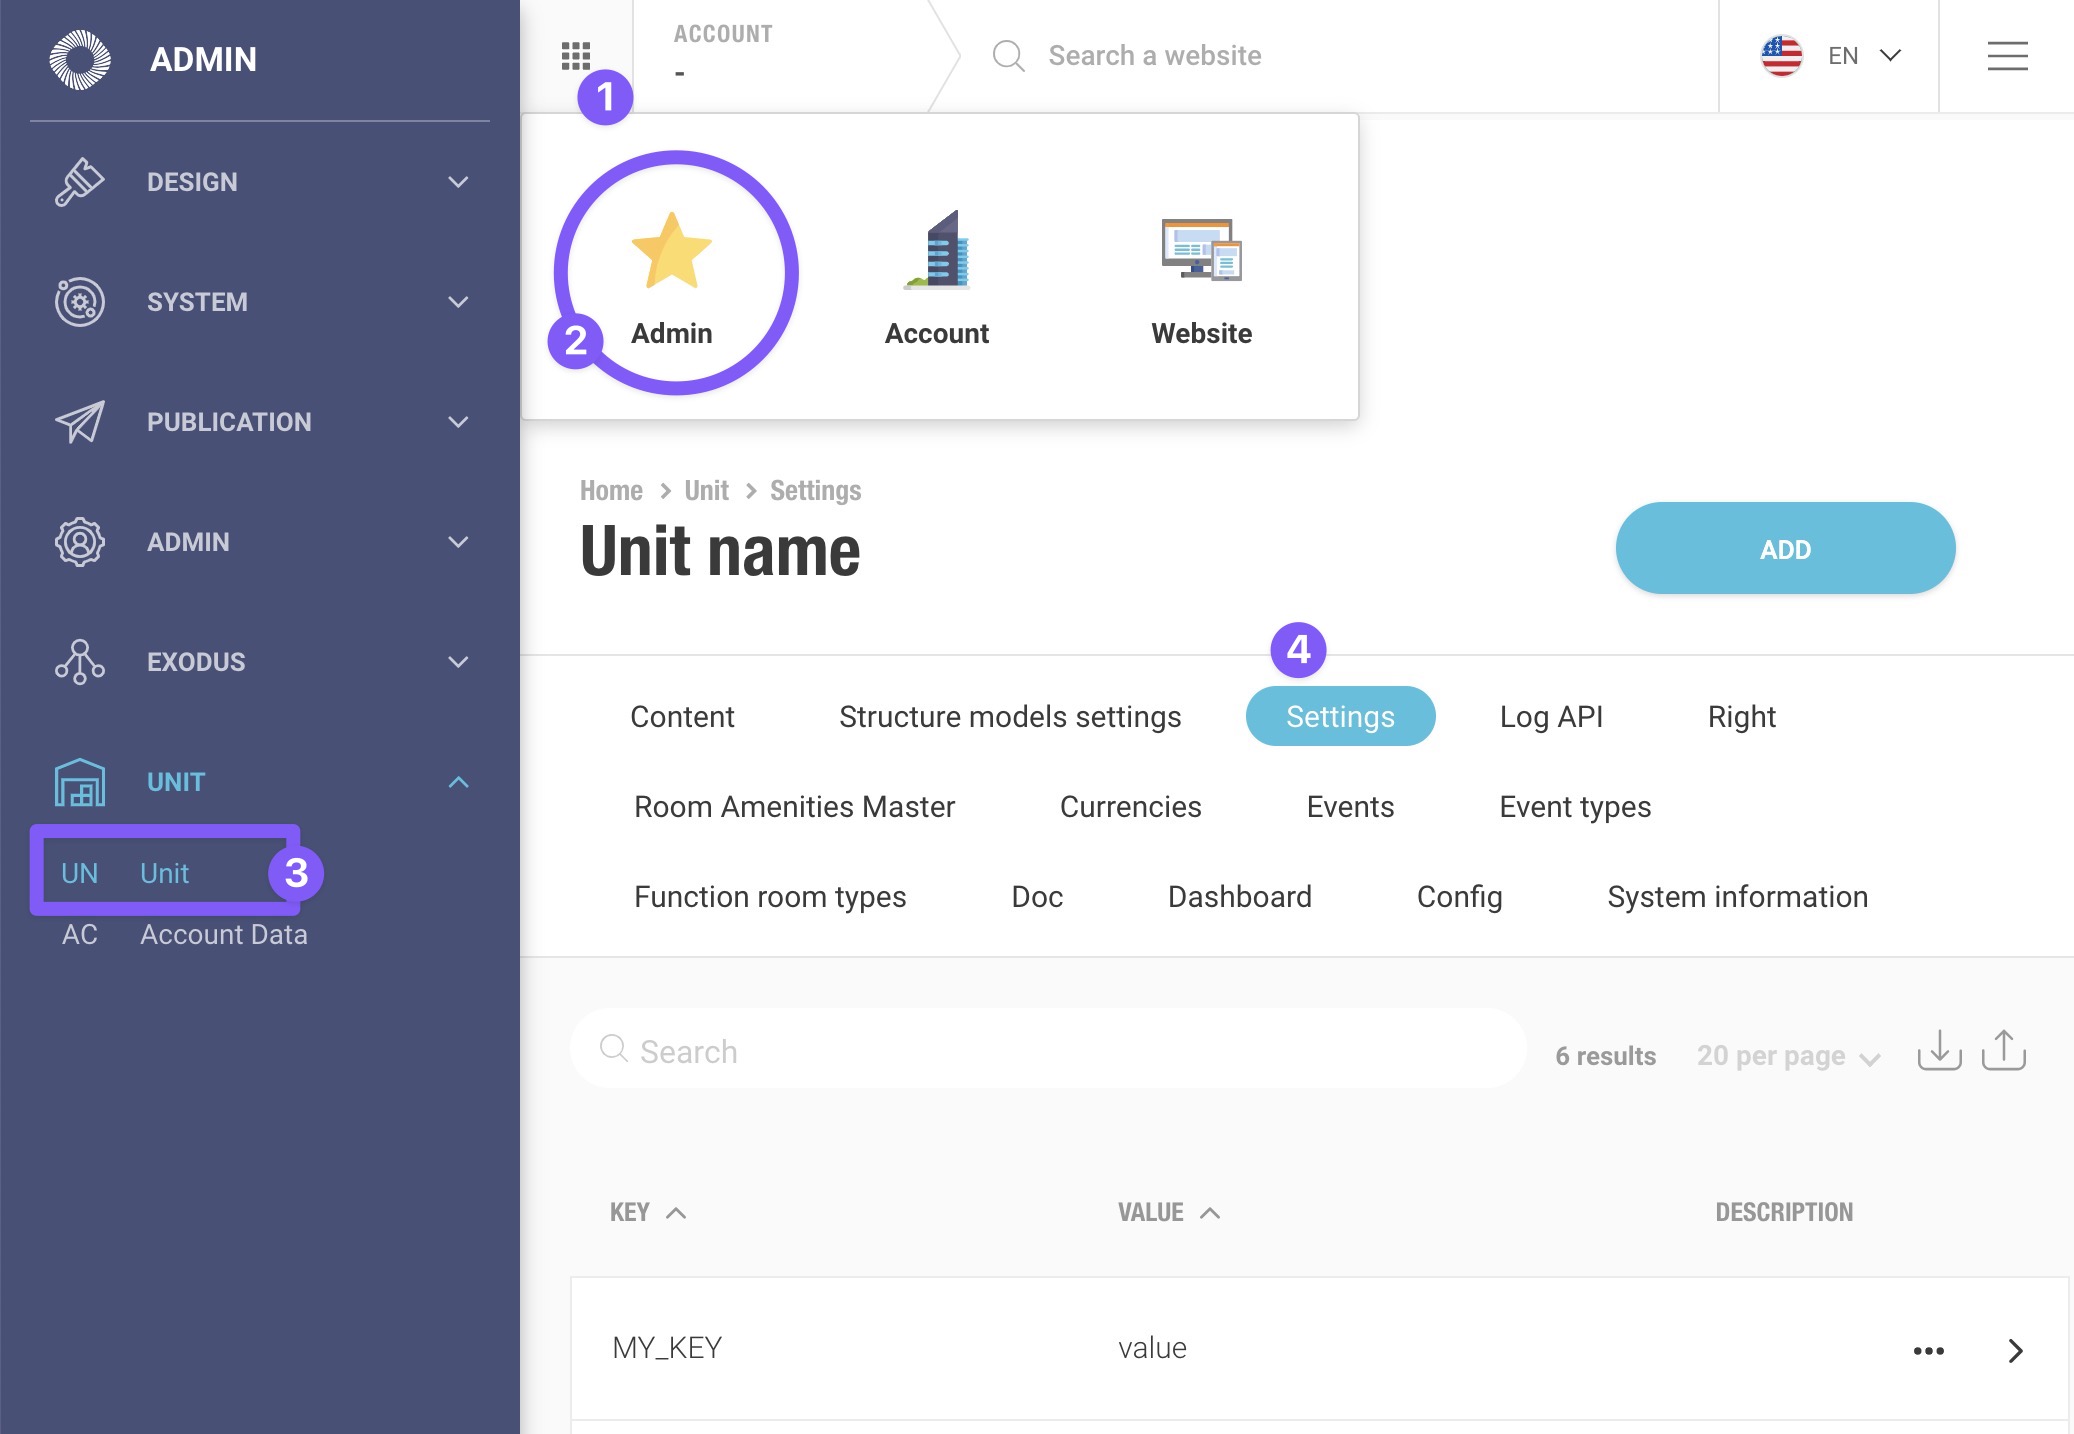The width and height of the screenshot is (2074, 1434).
Task: Click the download icon near results
Action: coord(1939,1051)
